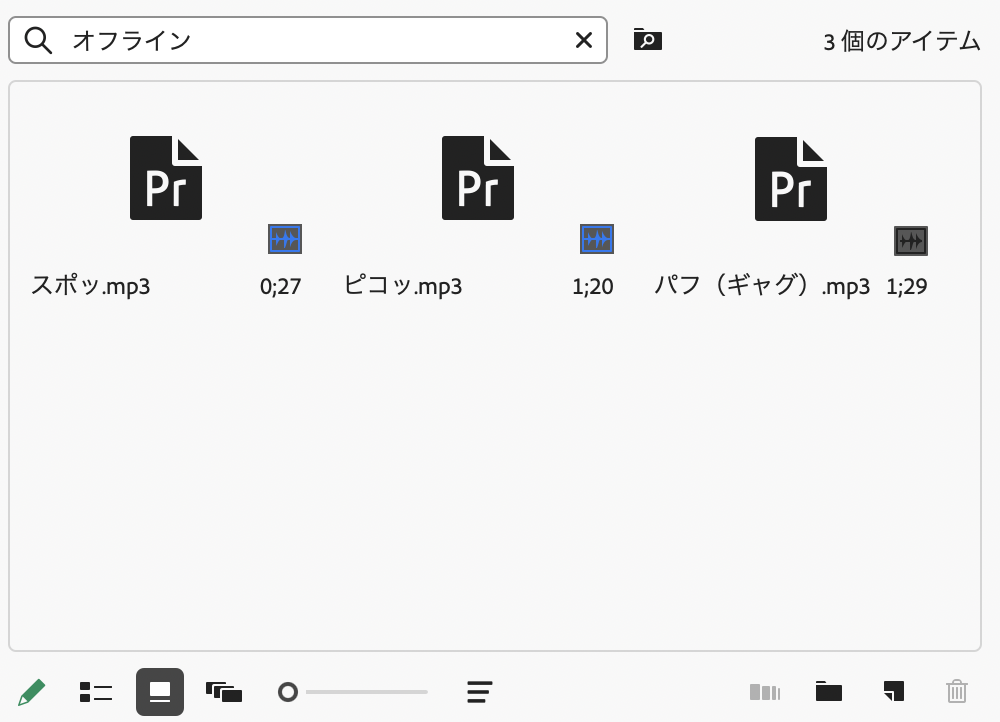Toggle the audio waveform badge on ピコッ.mp3

pos(597,239)
